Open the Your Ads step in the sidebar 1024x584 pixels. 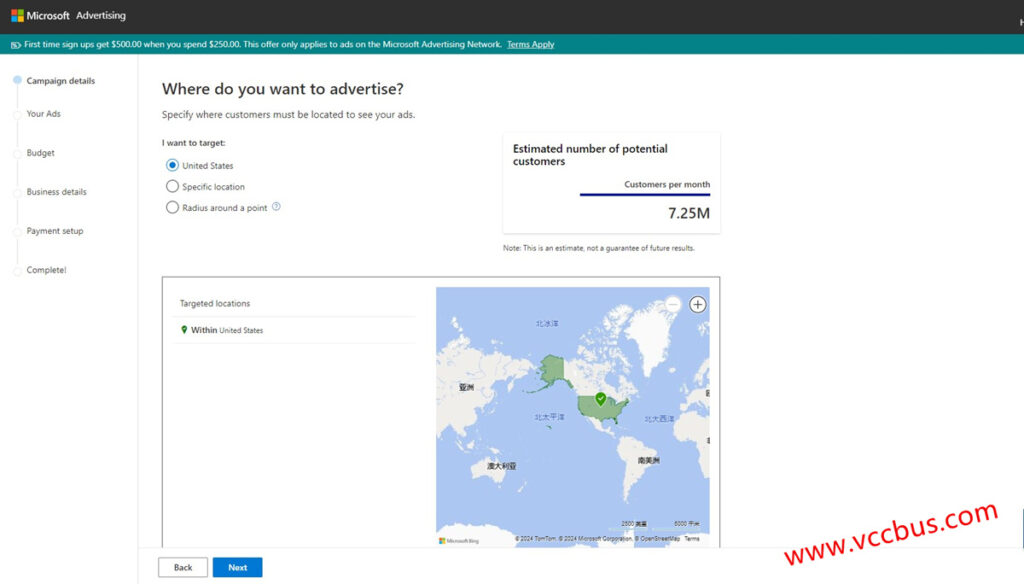click(43, 114)
